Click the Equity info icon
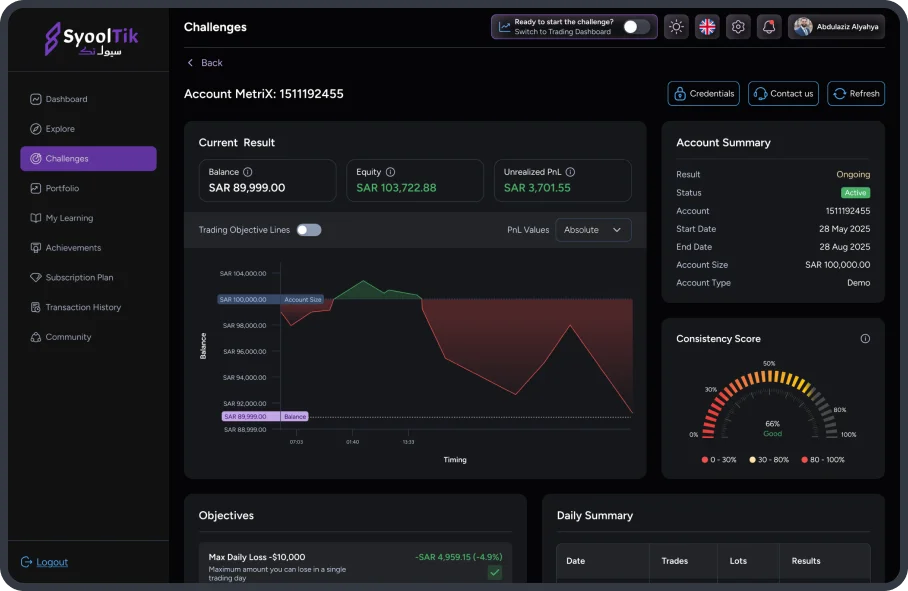Viewport: 908px width, 591px height. pyautogui.click(x=390, y=172)
